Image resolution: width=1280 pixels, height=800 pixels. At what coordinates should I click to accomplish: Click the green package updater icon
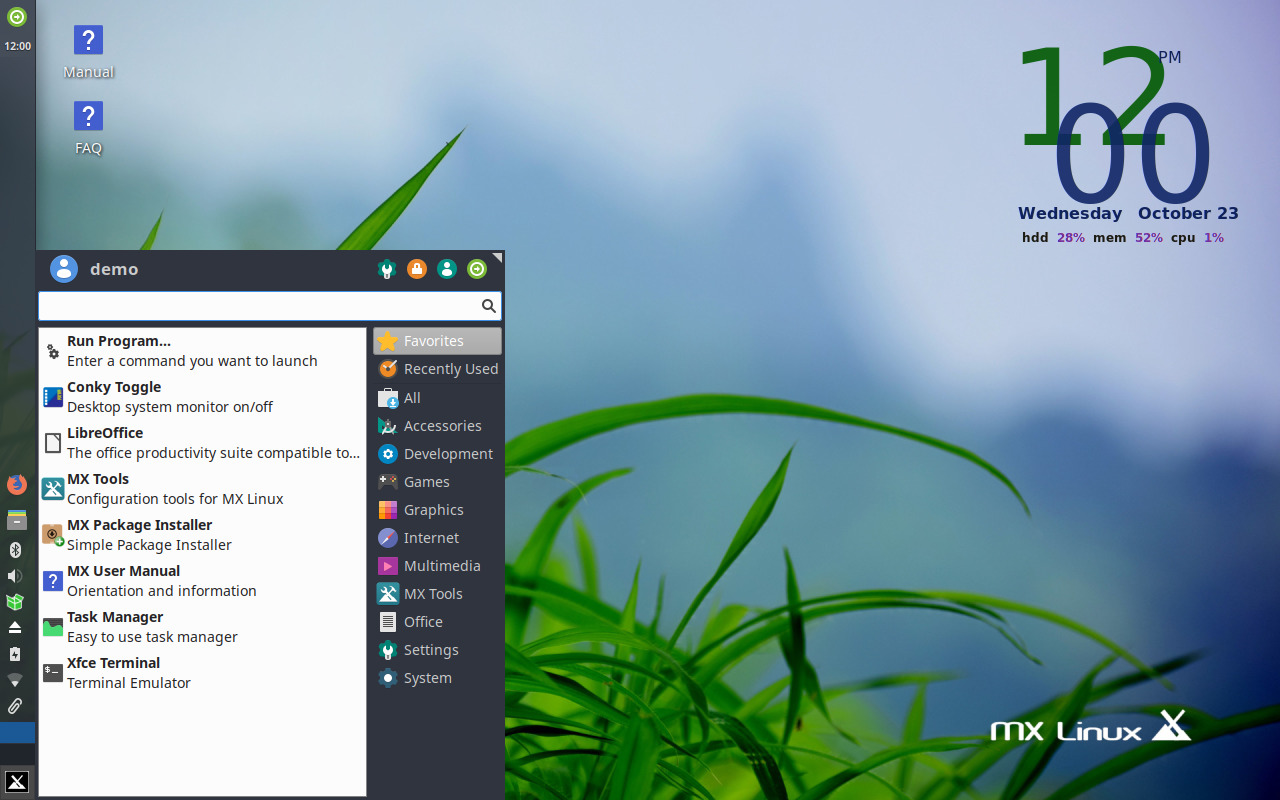click(x=15, y=602)
